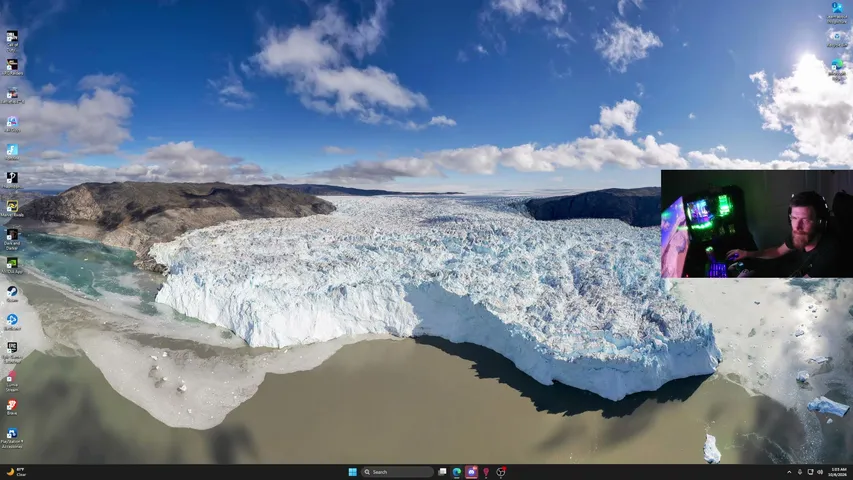Image resolution: width=853 pixels, height=480 pixels.
Task: Open Task View from the taskbar
Action: tap(442, 472)
